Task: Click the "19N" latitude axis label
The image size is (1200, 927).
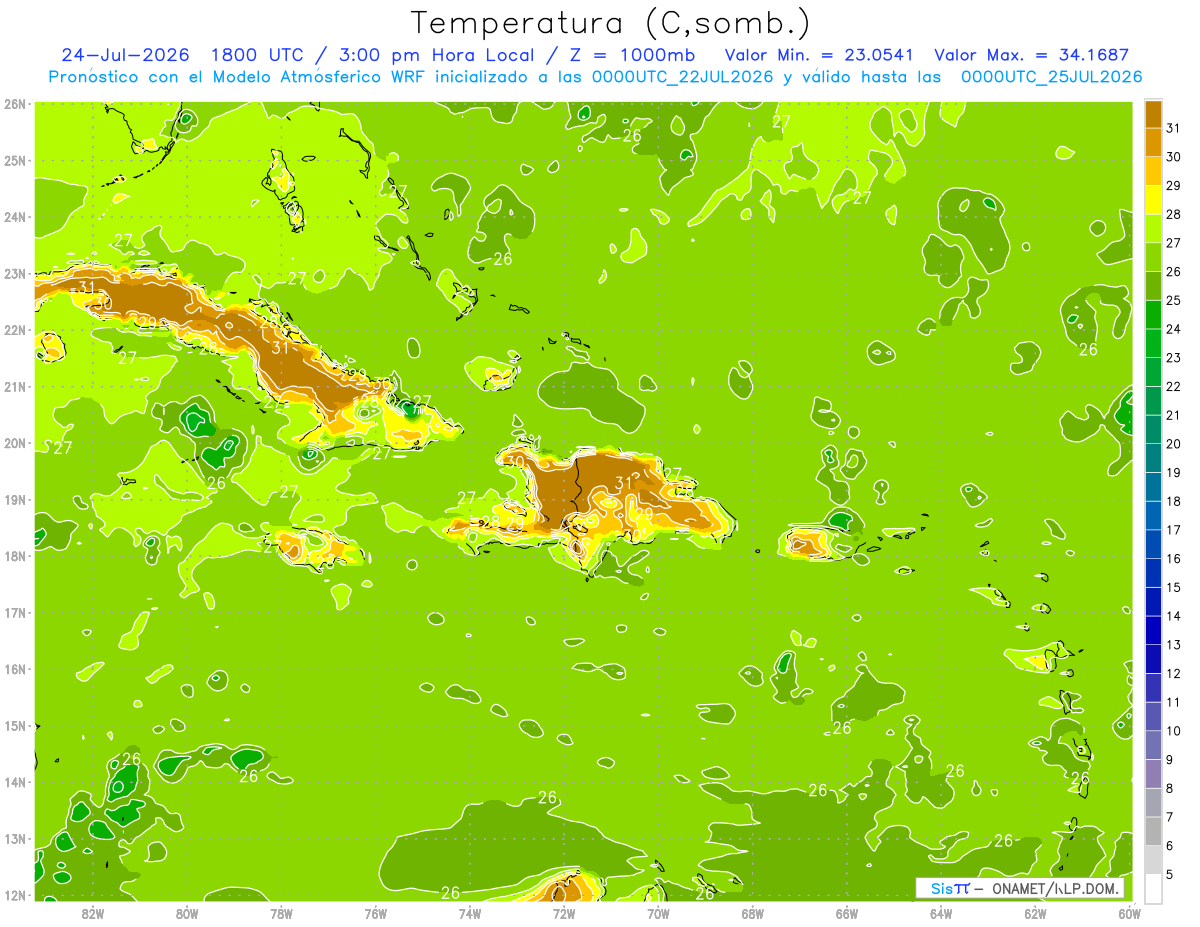Action: [x=14, y=499]
